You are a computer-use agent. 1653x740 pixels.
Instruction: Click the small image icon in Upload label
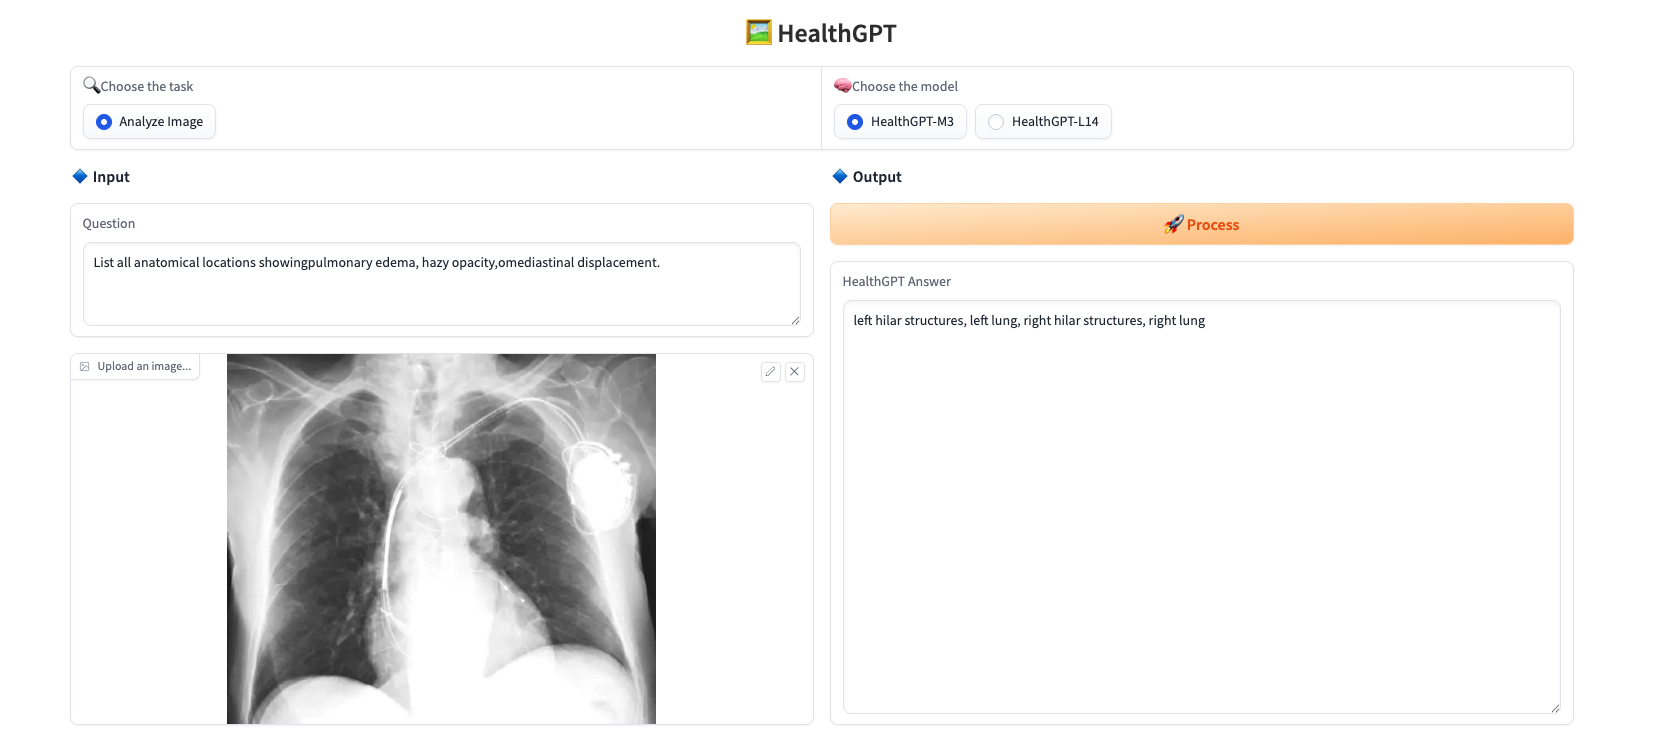(85, 367)
